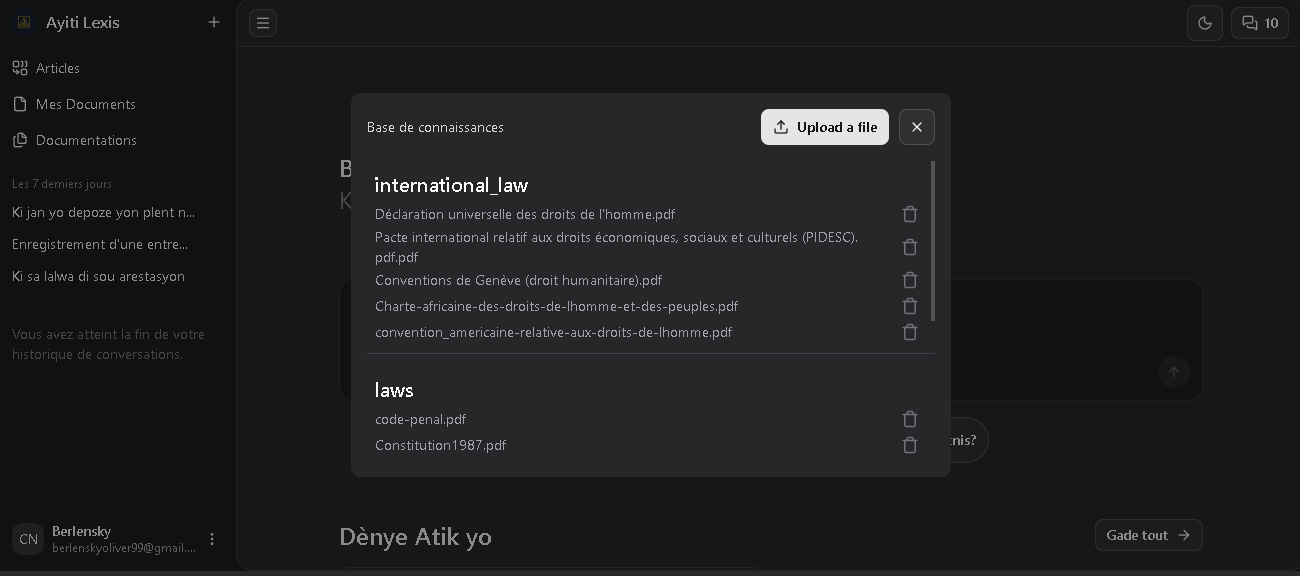Click the send arrow button in chat box
This screenshot has height=576, width=1300.
[1174, 373]
